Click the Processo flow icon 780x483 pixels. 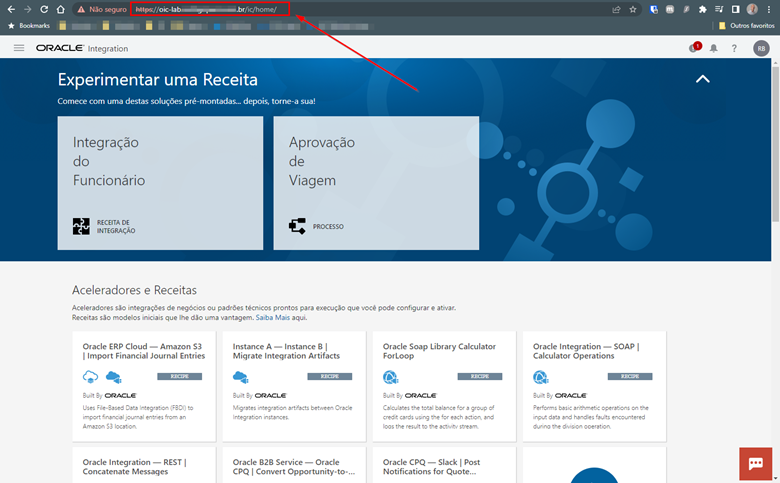pyautogui.click(x=297, y=226)
